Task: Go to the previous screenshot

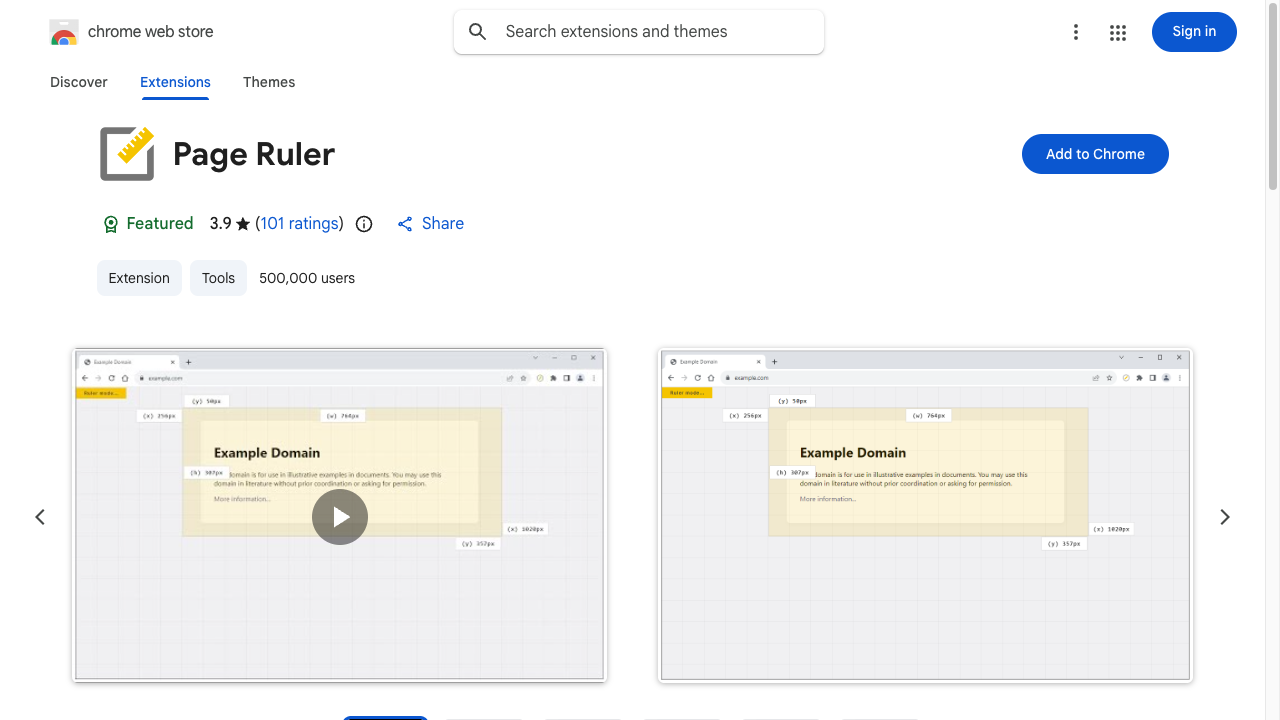Action: pyautogui.click(x=40, y=517)
